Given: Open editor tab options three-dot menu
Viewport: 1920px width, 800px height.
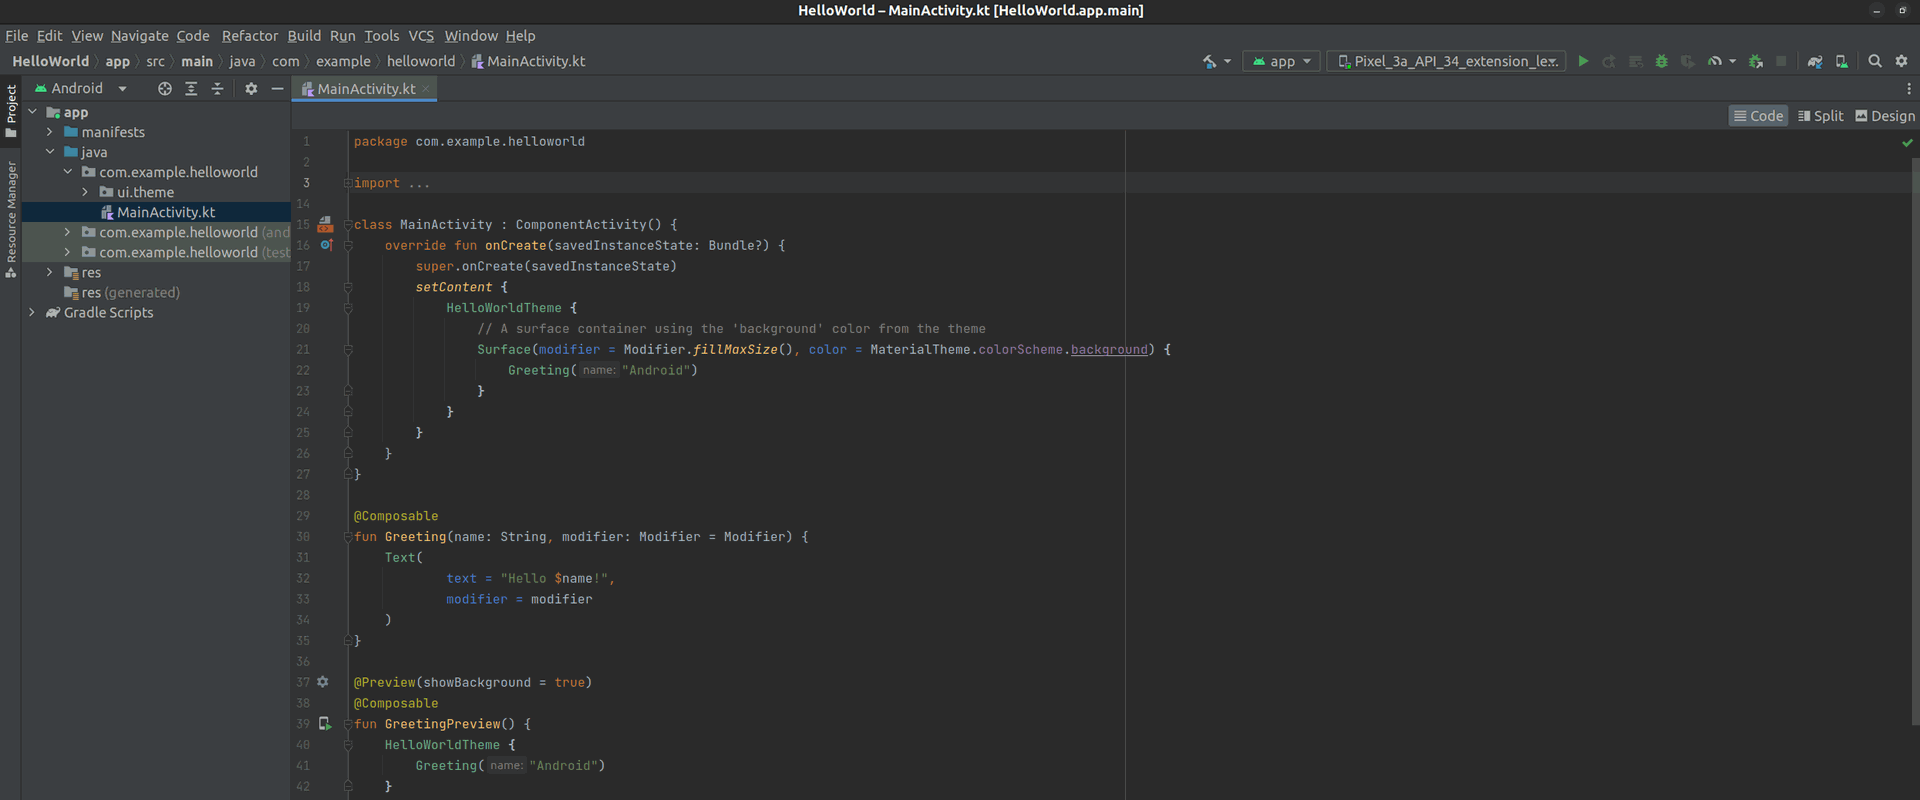Looking at the screenshot, I should [x=1908, y=89].
